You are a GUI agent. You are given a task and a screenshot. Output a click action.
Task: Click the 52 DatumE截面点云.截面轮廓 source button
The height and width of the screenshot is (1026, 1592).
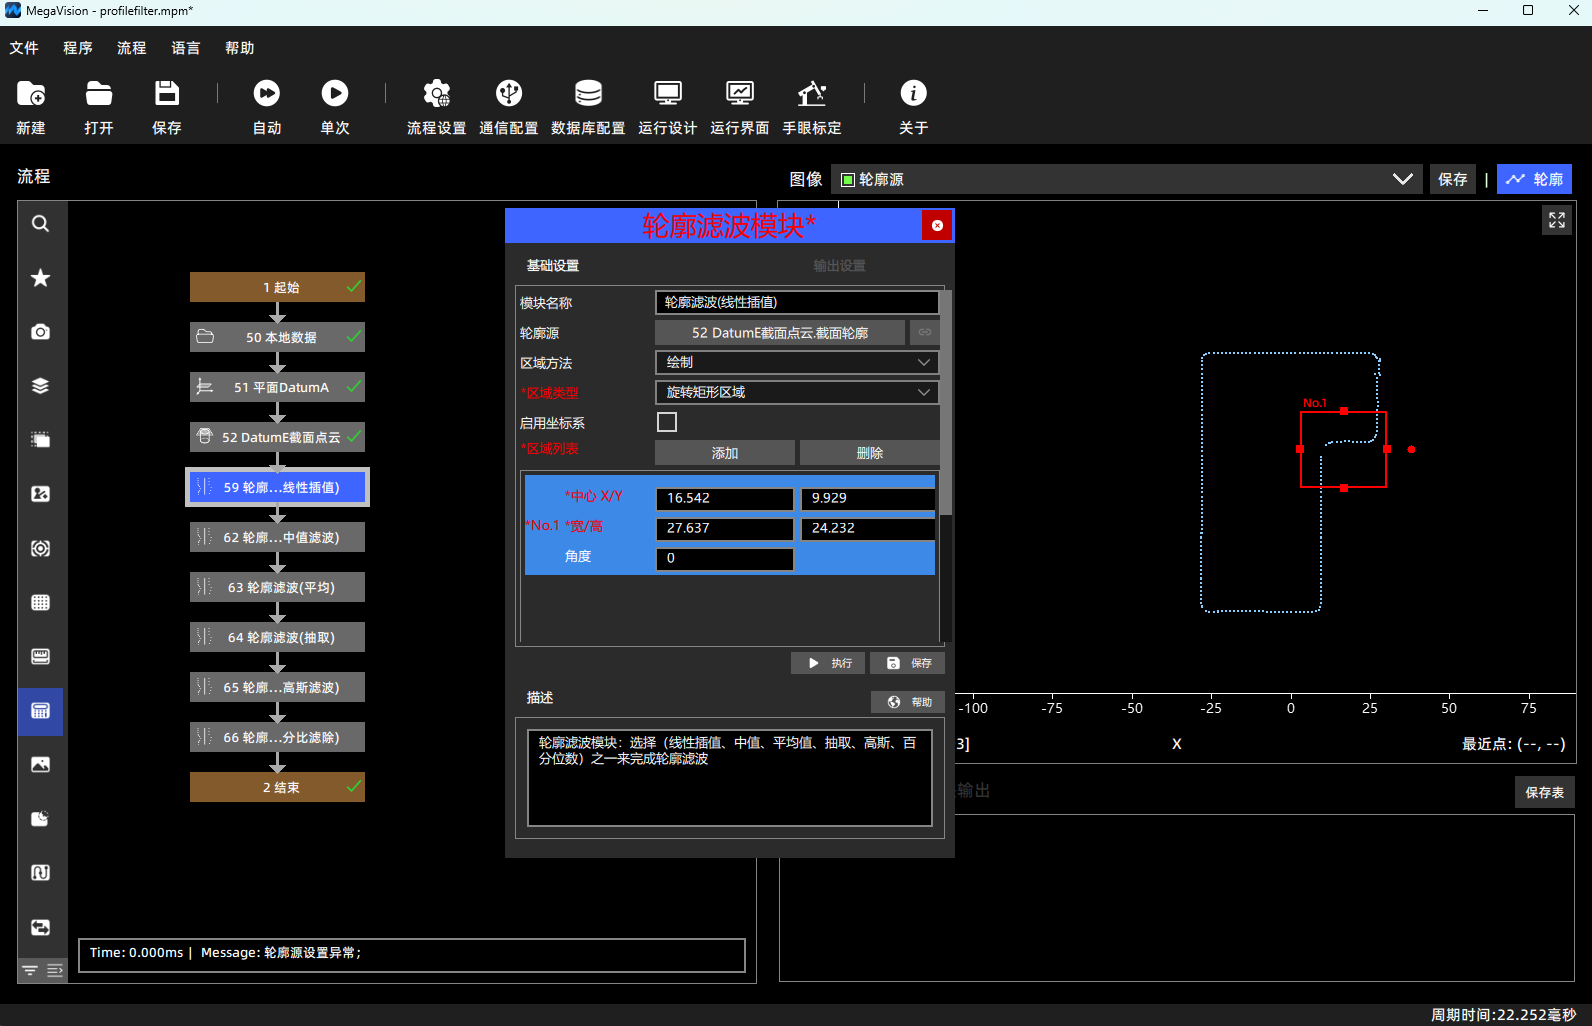[x=780, y=332]
